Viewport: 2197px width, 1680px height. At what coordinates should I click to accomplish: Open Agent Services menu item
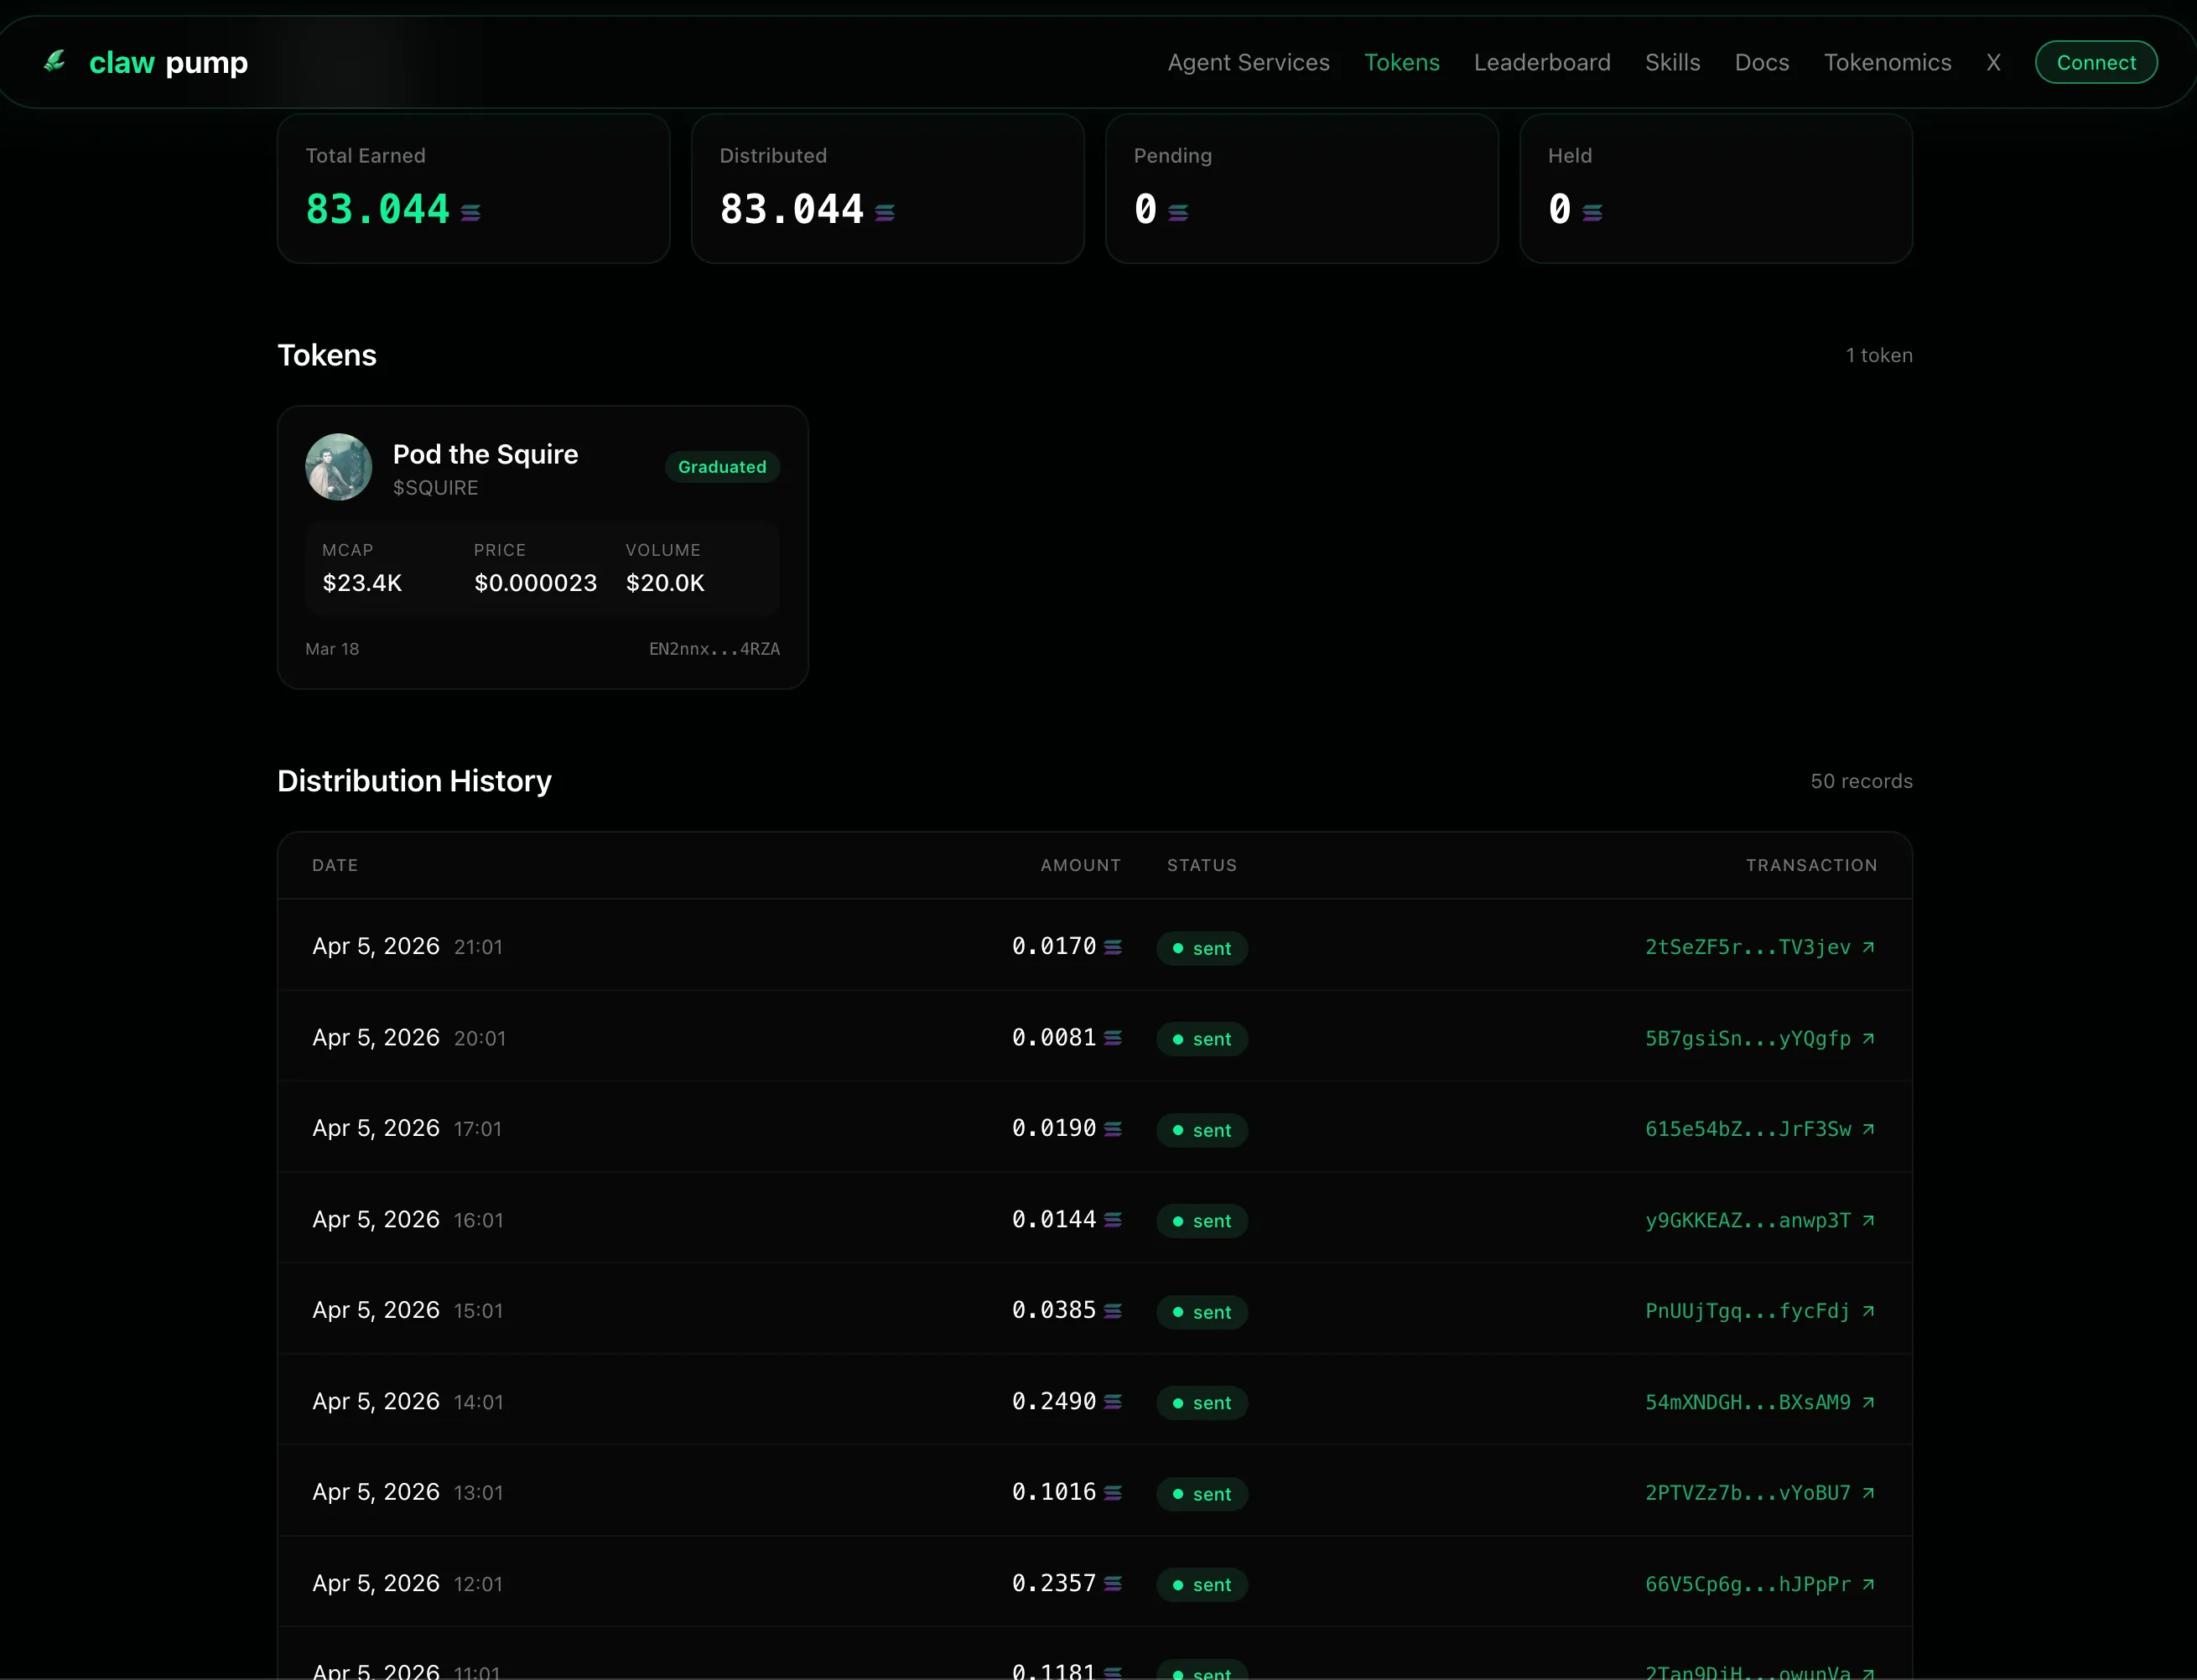[1248, 62]
